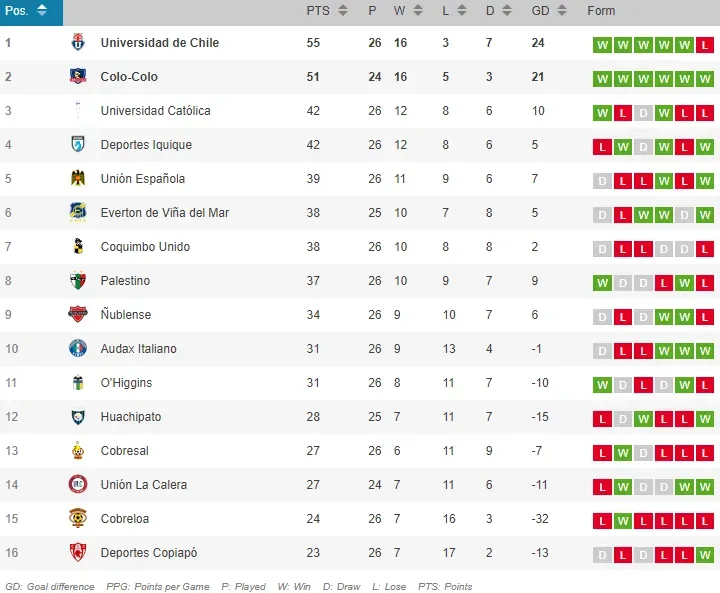Image resolution: width=720 pixels, height=593 pixels.
Task: Open Universidad Católica team link
Action: click(x=155, y=111)
